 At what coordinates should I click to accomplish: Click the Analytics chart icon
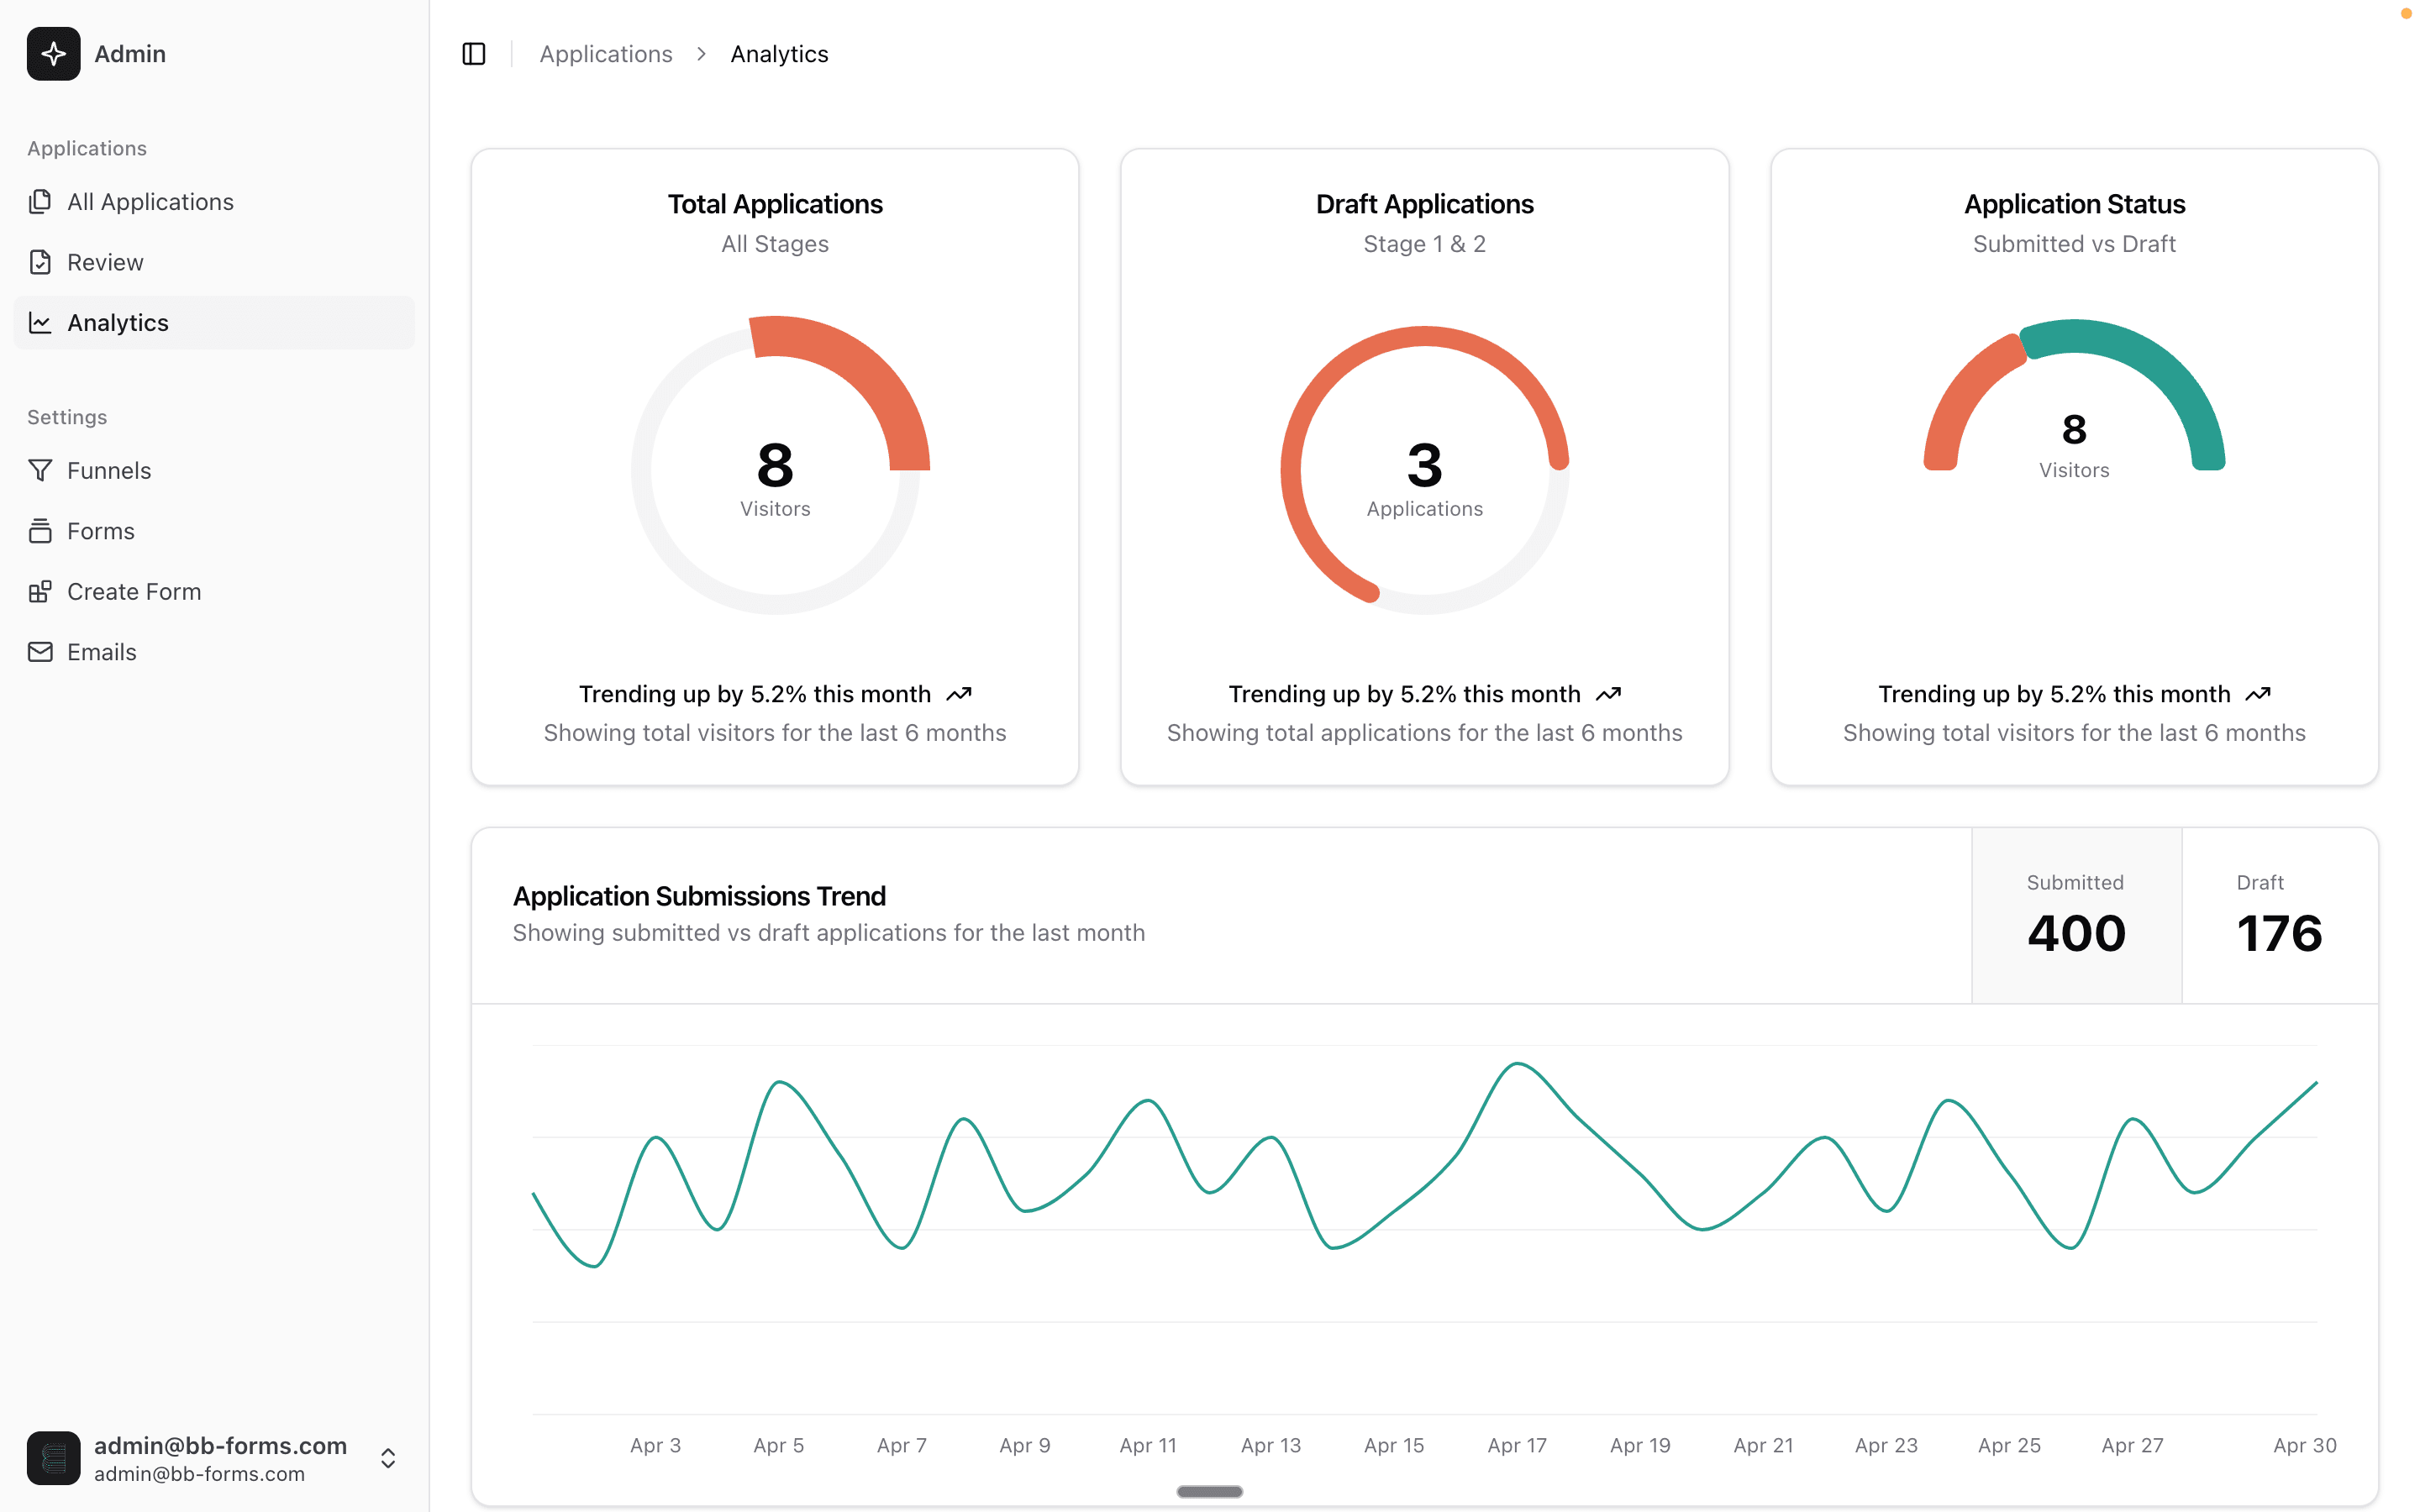(x=40, y=323)
